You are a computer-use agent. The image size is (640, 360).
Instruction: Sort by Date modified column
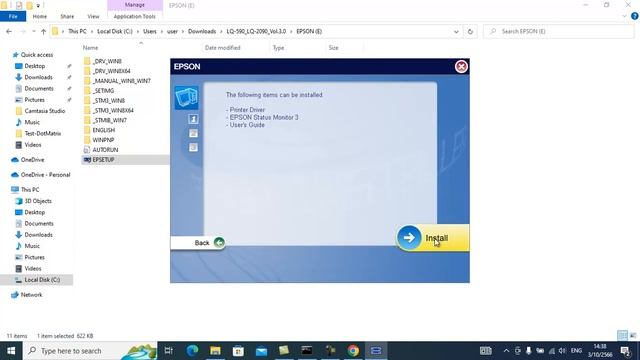click(222, 48)
